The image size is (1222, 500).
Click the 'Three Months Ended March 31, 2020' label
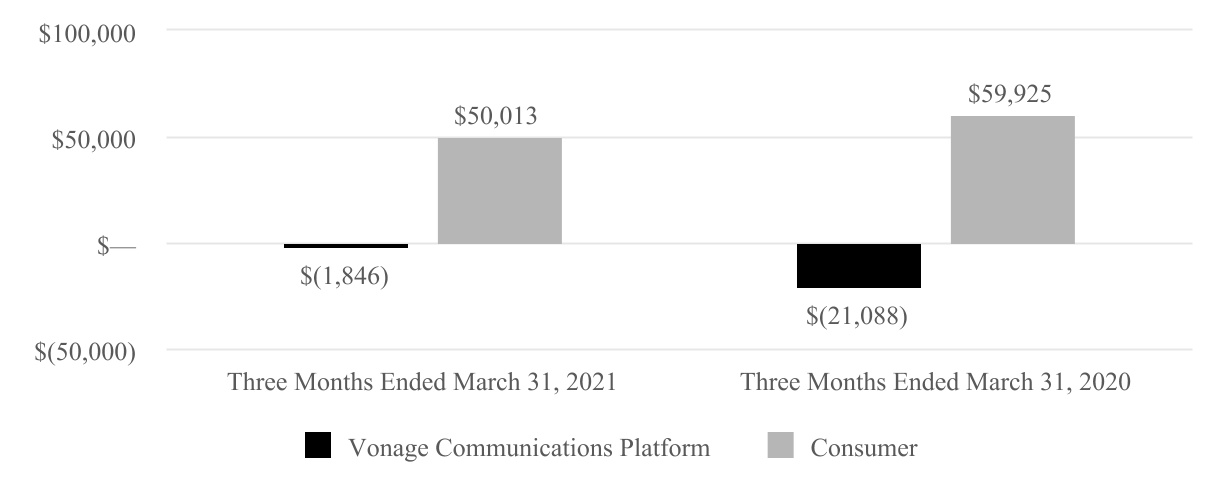coord(935,384)
